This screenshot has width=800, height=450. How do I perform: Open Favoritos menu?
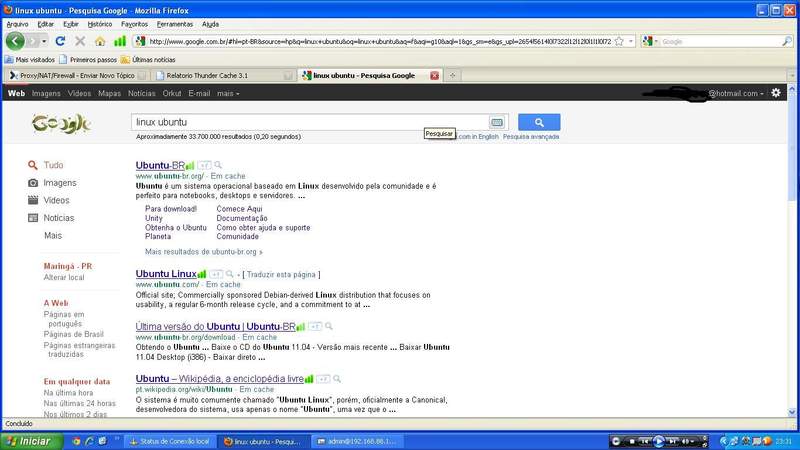coord(134,24)
